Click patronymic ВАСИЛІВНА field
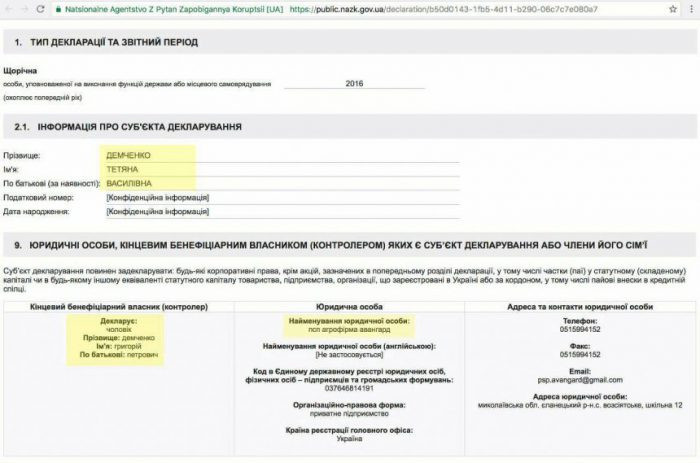The height and width of the screenshot is (463, 700). click(283, 184)
